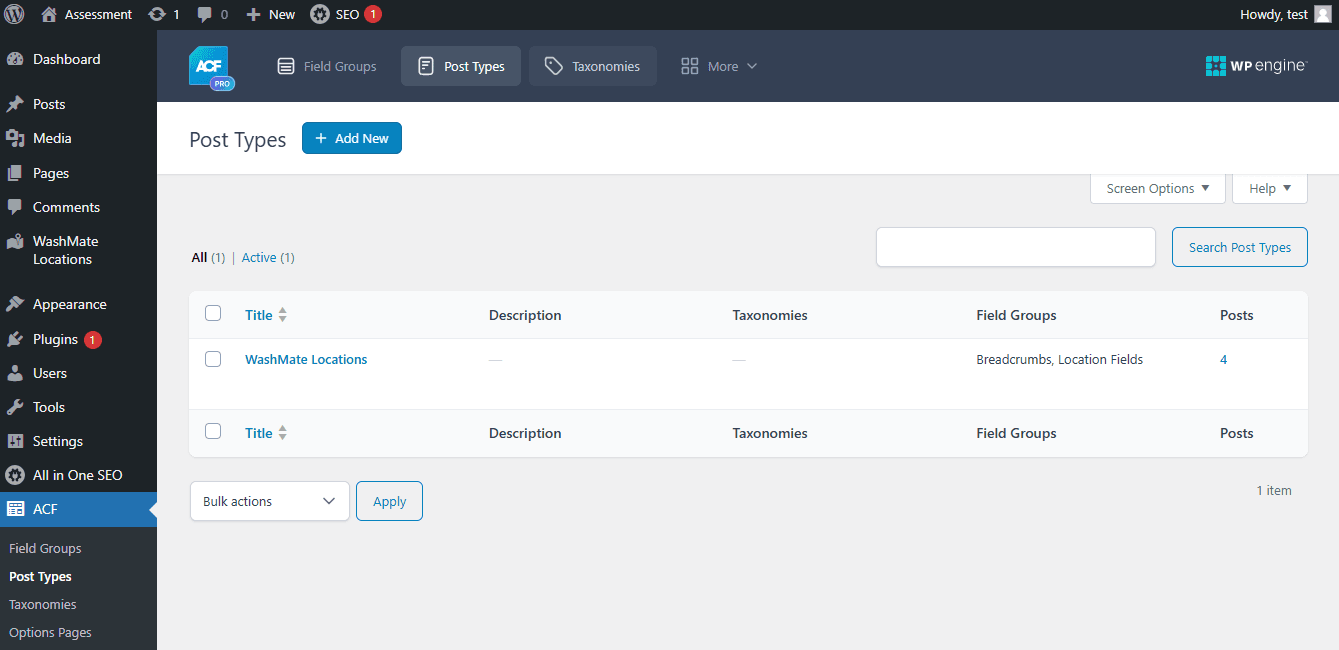Viewport: 1339px width, 650px height.
Task: Click the post types search field
Action: coord(1015,247)
